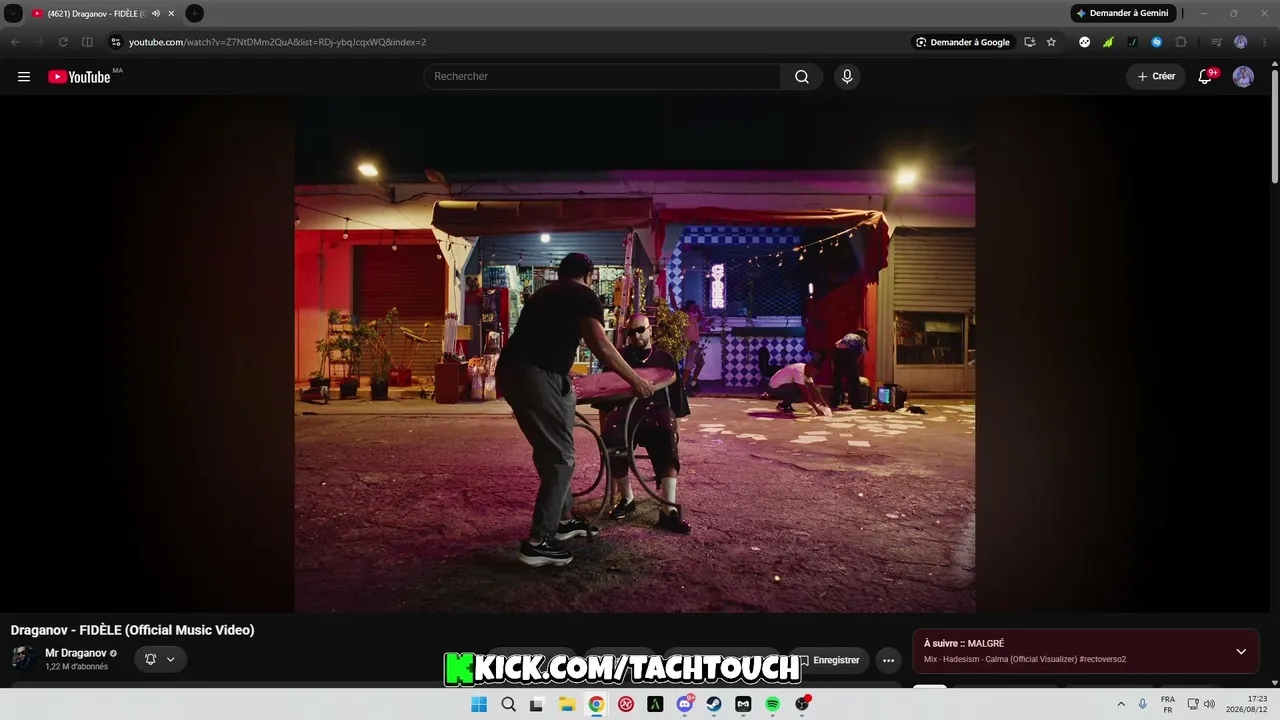Click Demander à Gemini button

tap(1122, 14)
